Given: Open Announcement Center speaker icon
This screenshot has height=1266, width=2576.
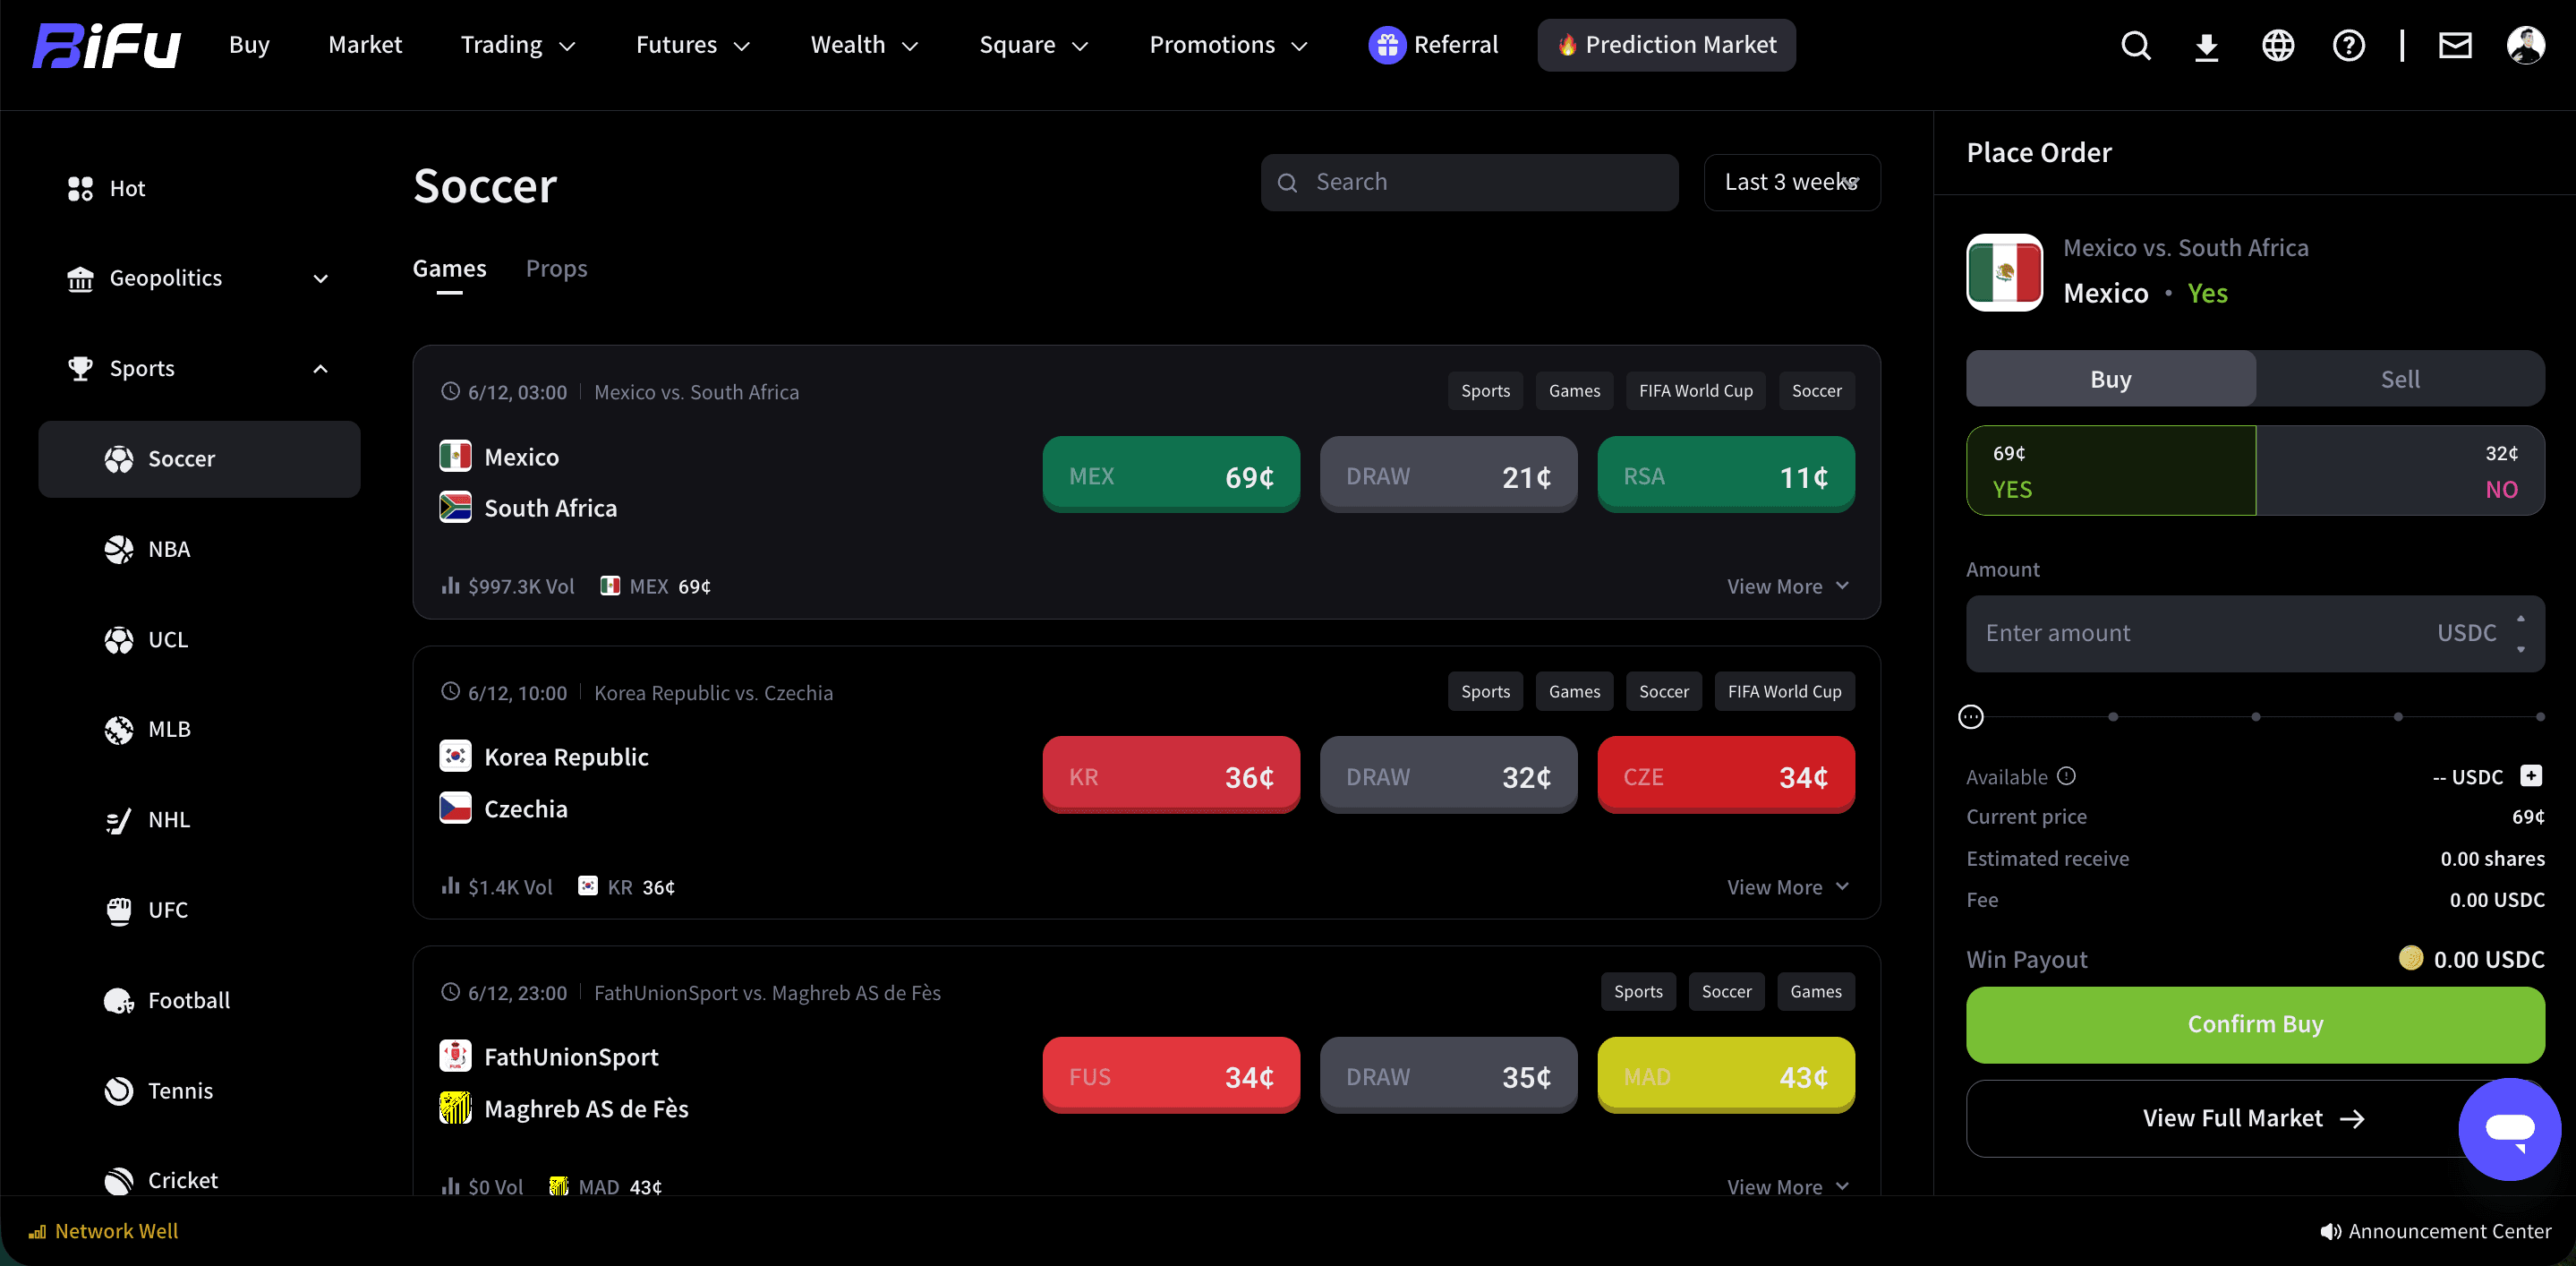Looking at the screenshot, I should coord(2330,1231).
